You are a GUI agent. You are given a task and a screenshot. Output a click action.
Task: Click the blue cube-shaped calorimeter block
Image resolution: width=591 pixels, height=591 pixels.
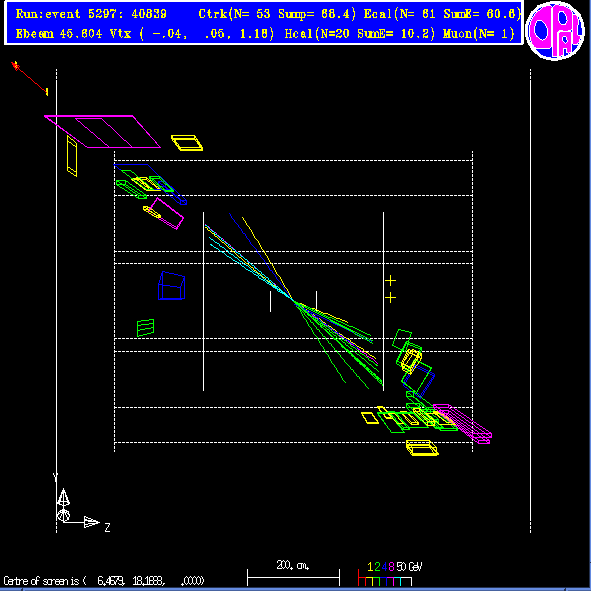pyautogui.click(x=171, y=286)
